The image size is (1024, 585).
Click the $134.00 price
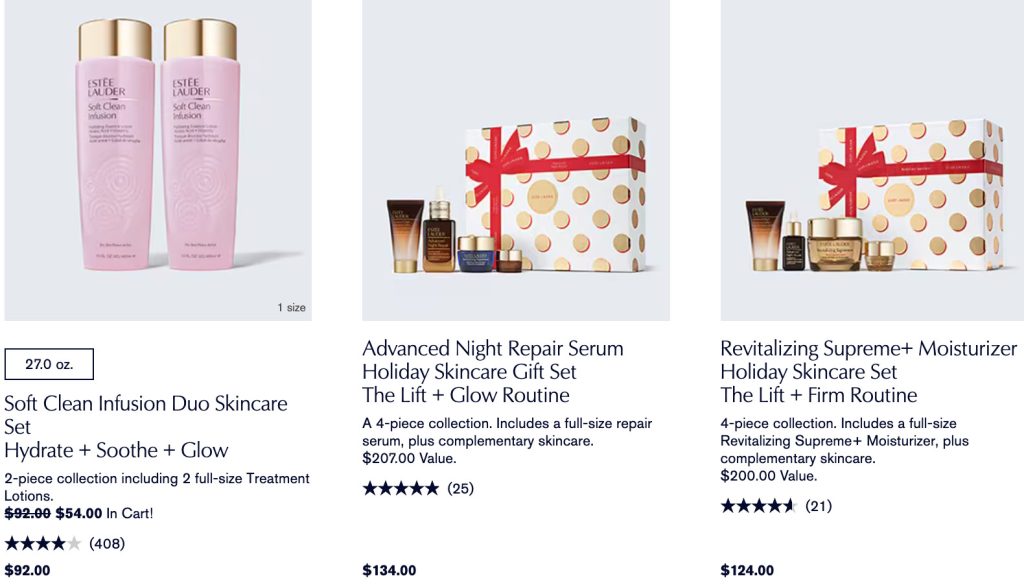tap(389, 571)
